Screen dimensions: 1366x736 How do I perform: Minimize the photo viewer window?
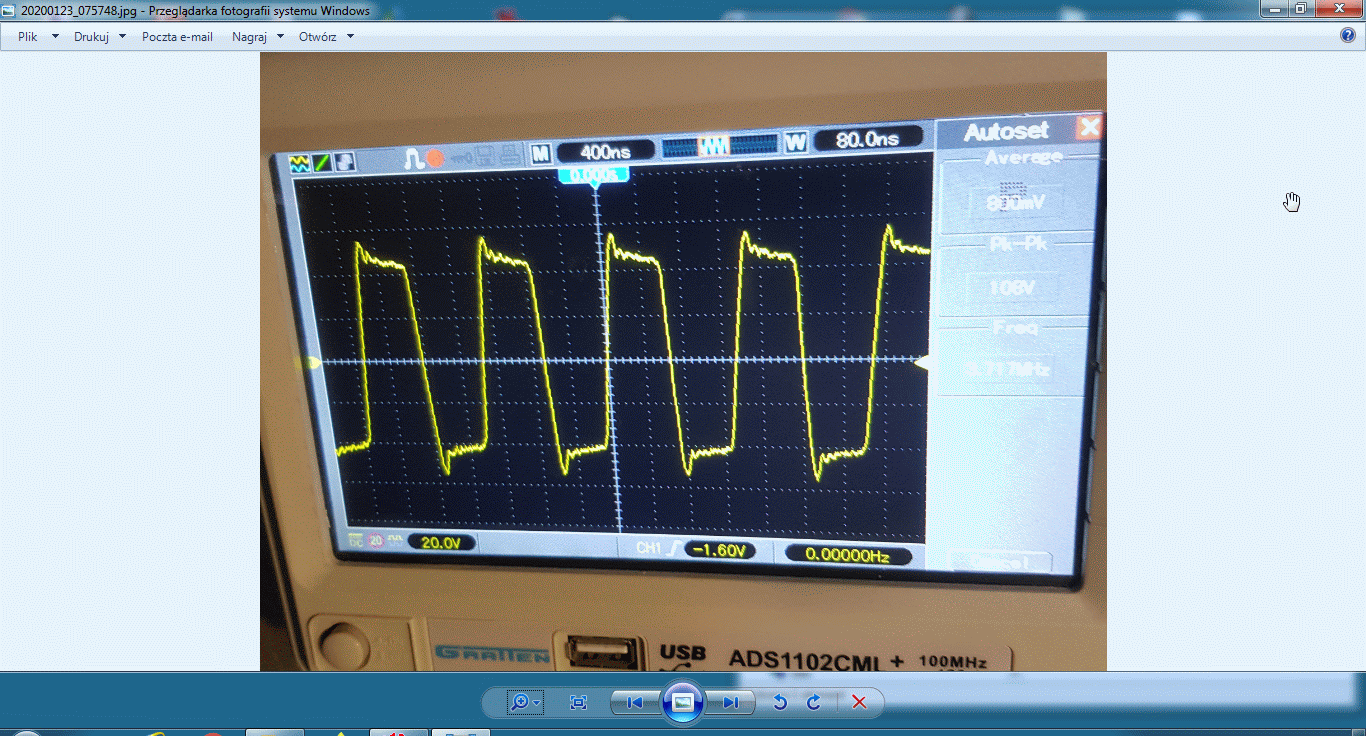[x=1273, y=9]
